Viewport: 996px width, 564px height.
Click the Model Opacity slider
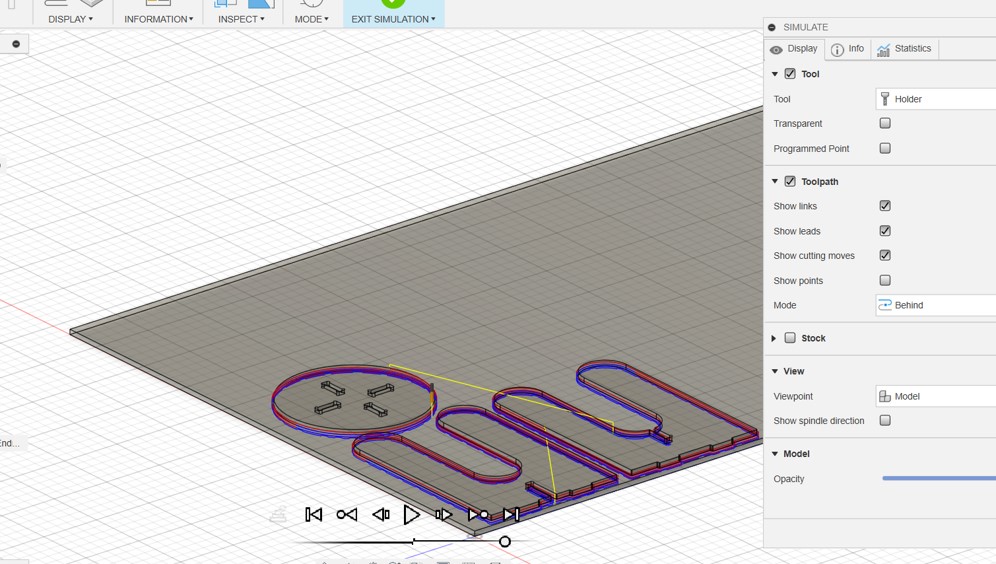click(x=938, y=479)
